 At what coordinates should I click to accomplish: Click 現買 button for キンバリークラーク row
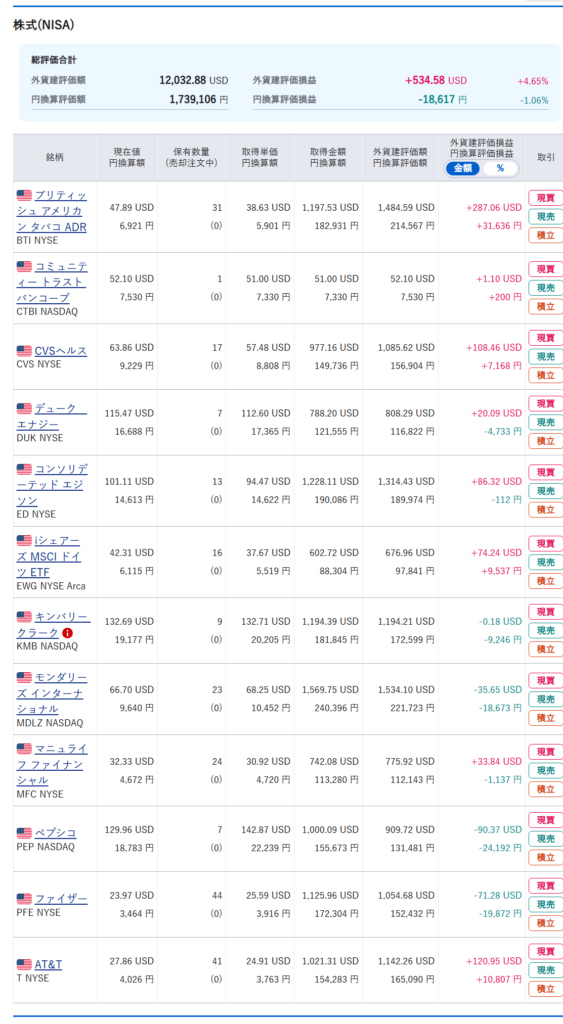(x=545, y=612)
